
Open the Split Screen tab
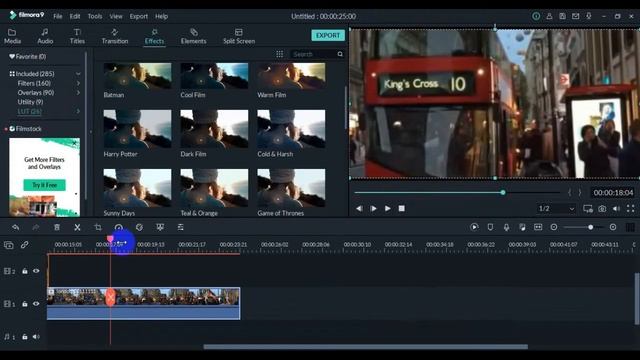[x=239, y=36]
